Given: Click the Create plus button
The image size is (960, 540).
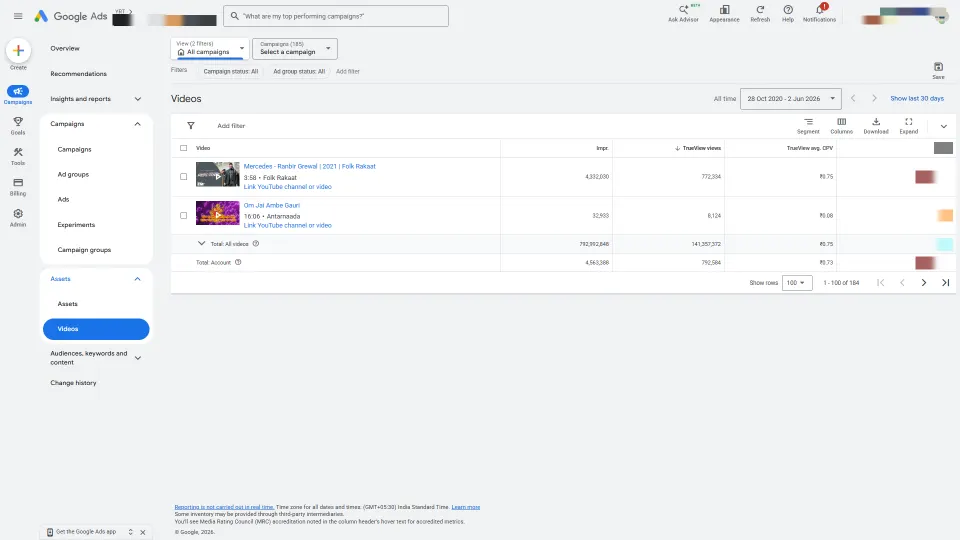Looking at the screenshot, I should point(18,50).
